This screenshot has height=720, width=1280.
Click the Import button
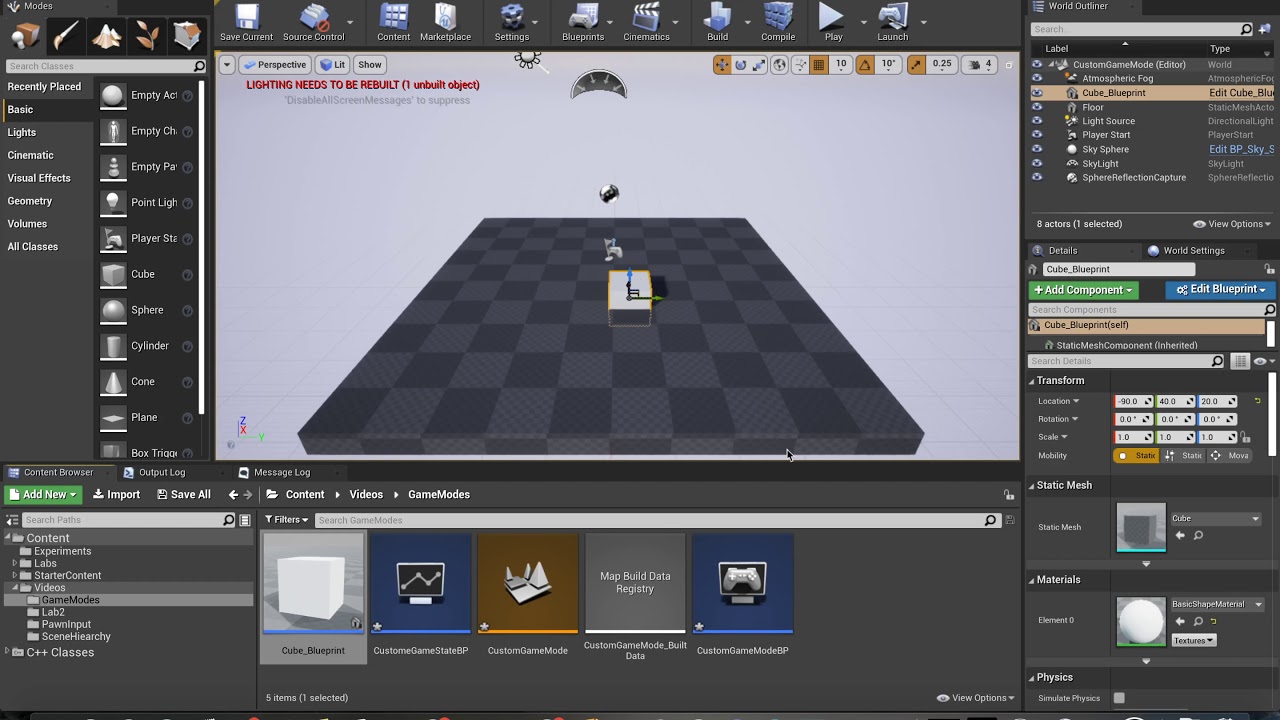[116, 495]
